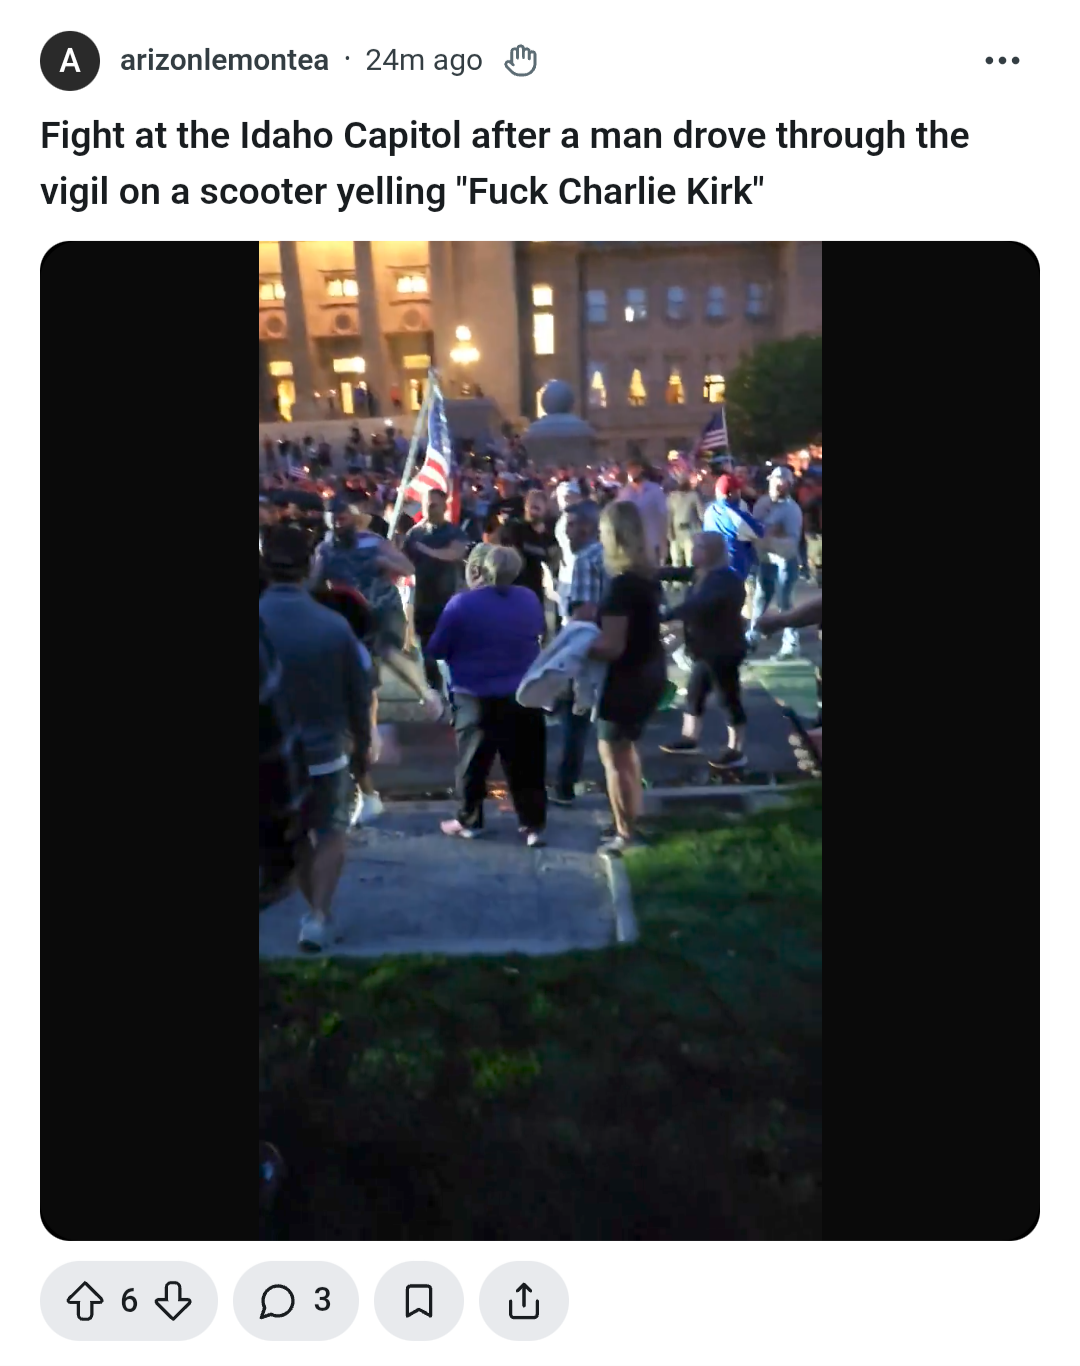Upvote the Idaho Capitol fight post
The width and height of the screenshot is (1080, 1366).
[x=85, y=1301]
